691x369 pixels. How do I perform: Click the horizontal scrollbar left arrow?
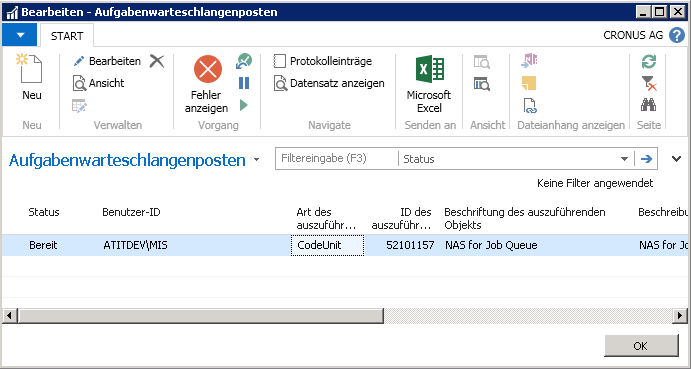point(10,316)
